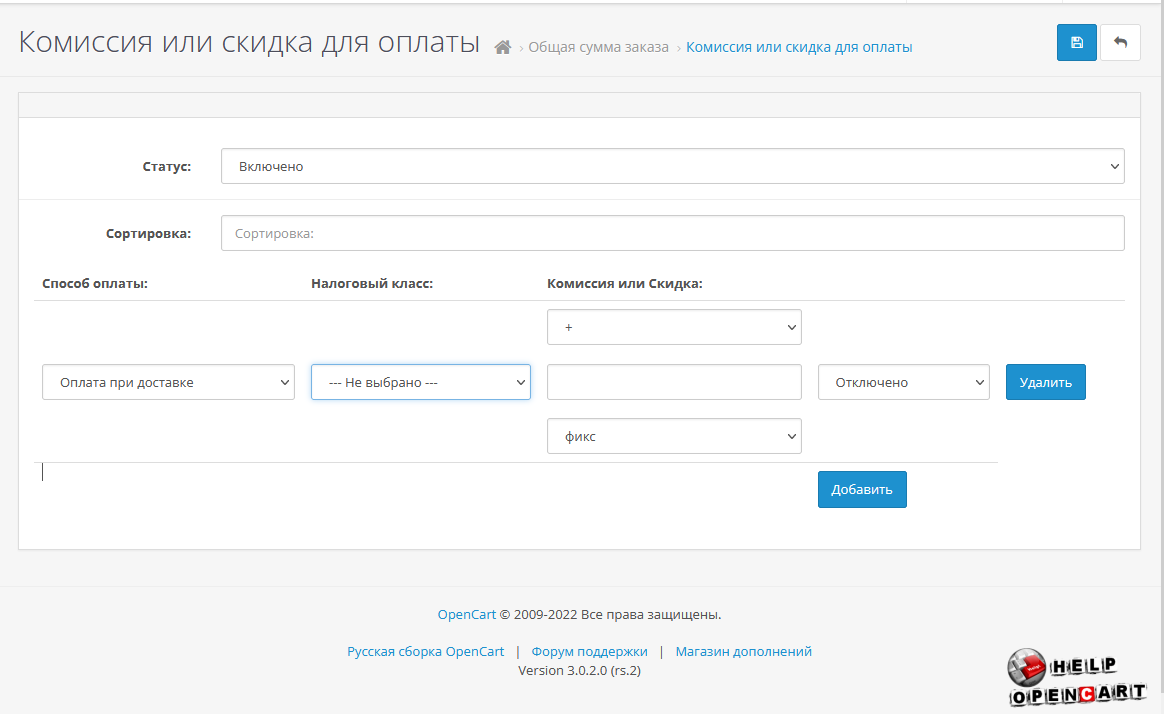
Task: Click the commission amount input field
Action: coord(674,382)
